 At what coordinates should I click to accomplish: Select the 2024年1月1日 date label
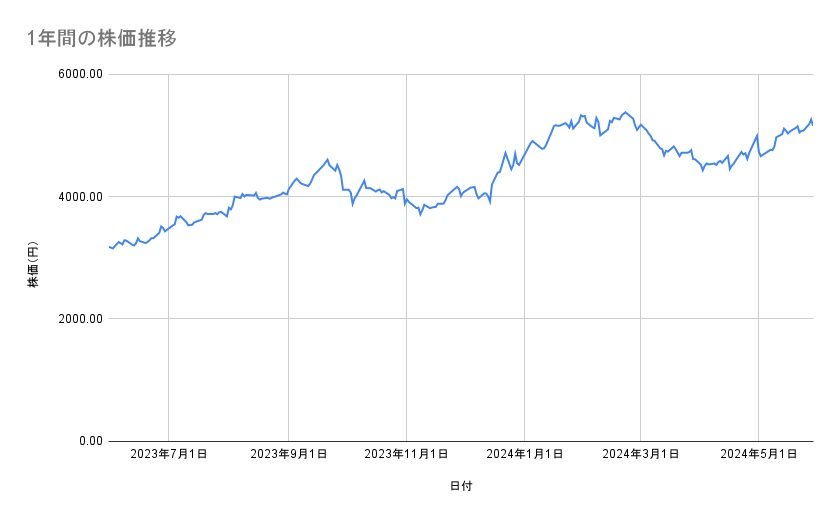[x=525, y=454]
